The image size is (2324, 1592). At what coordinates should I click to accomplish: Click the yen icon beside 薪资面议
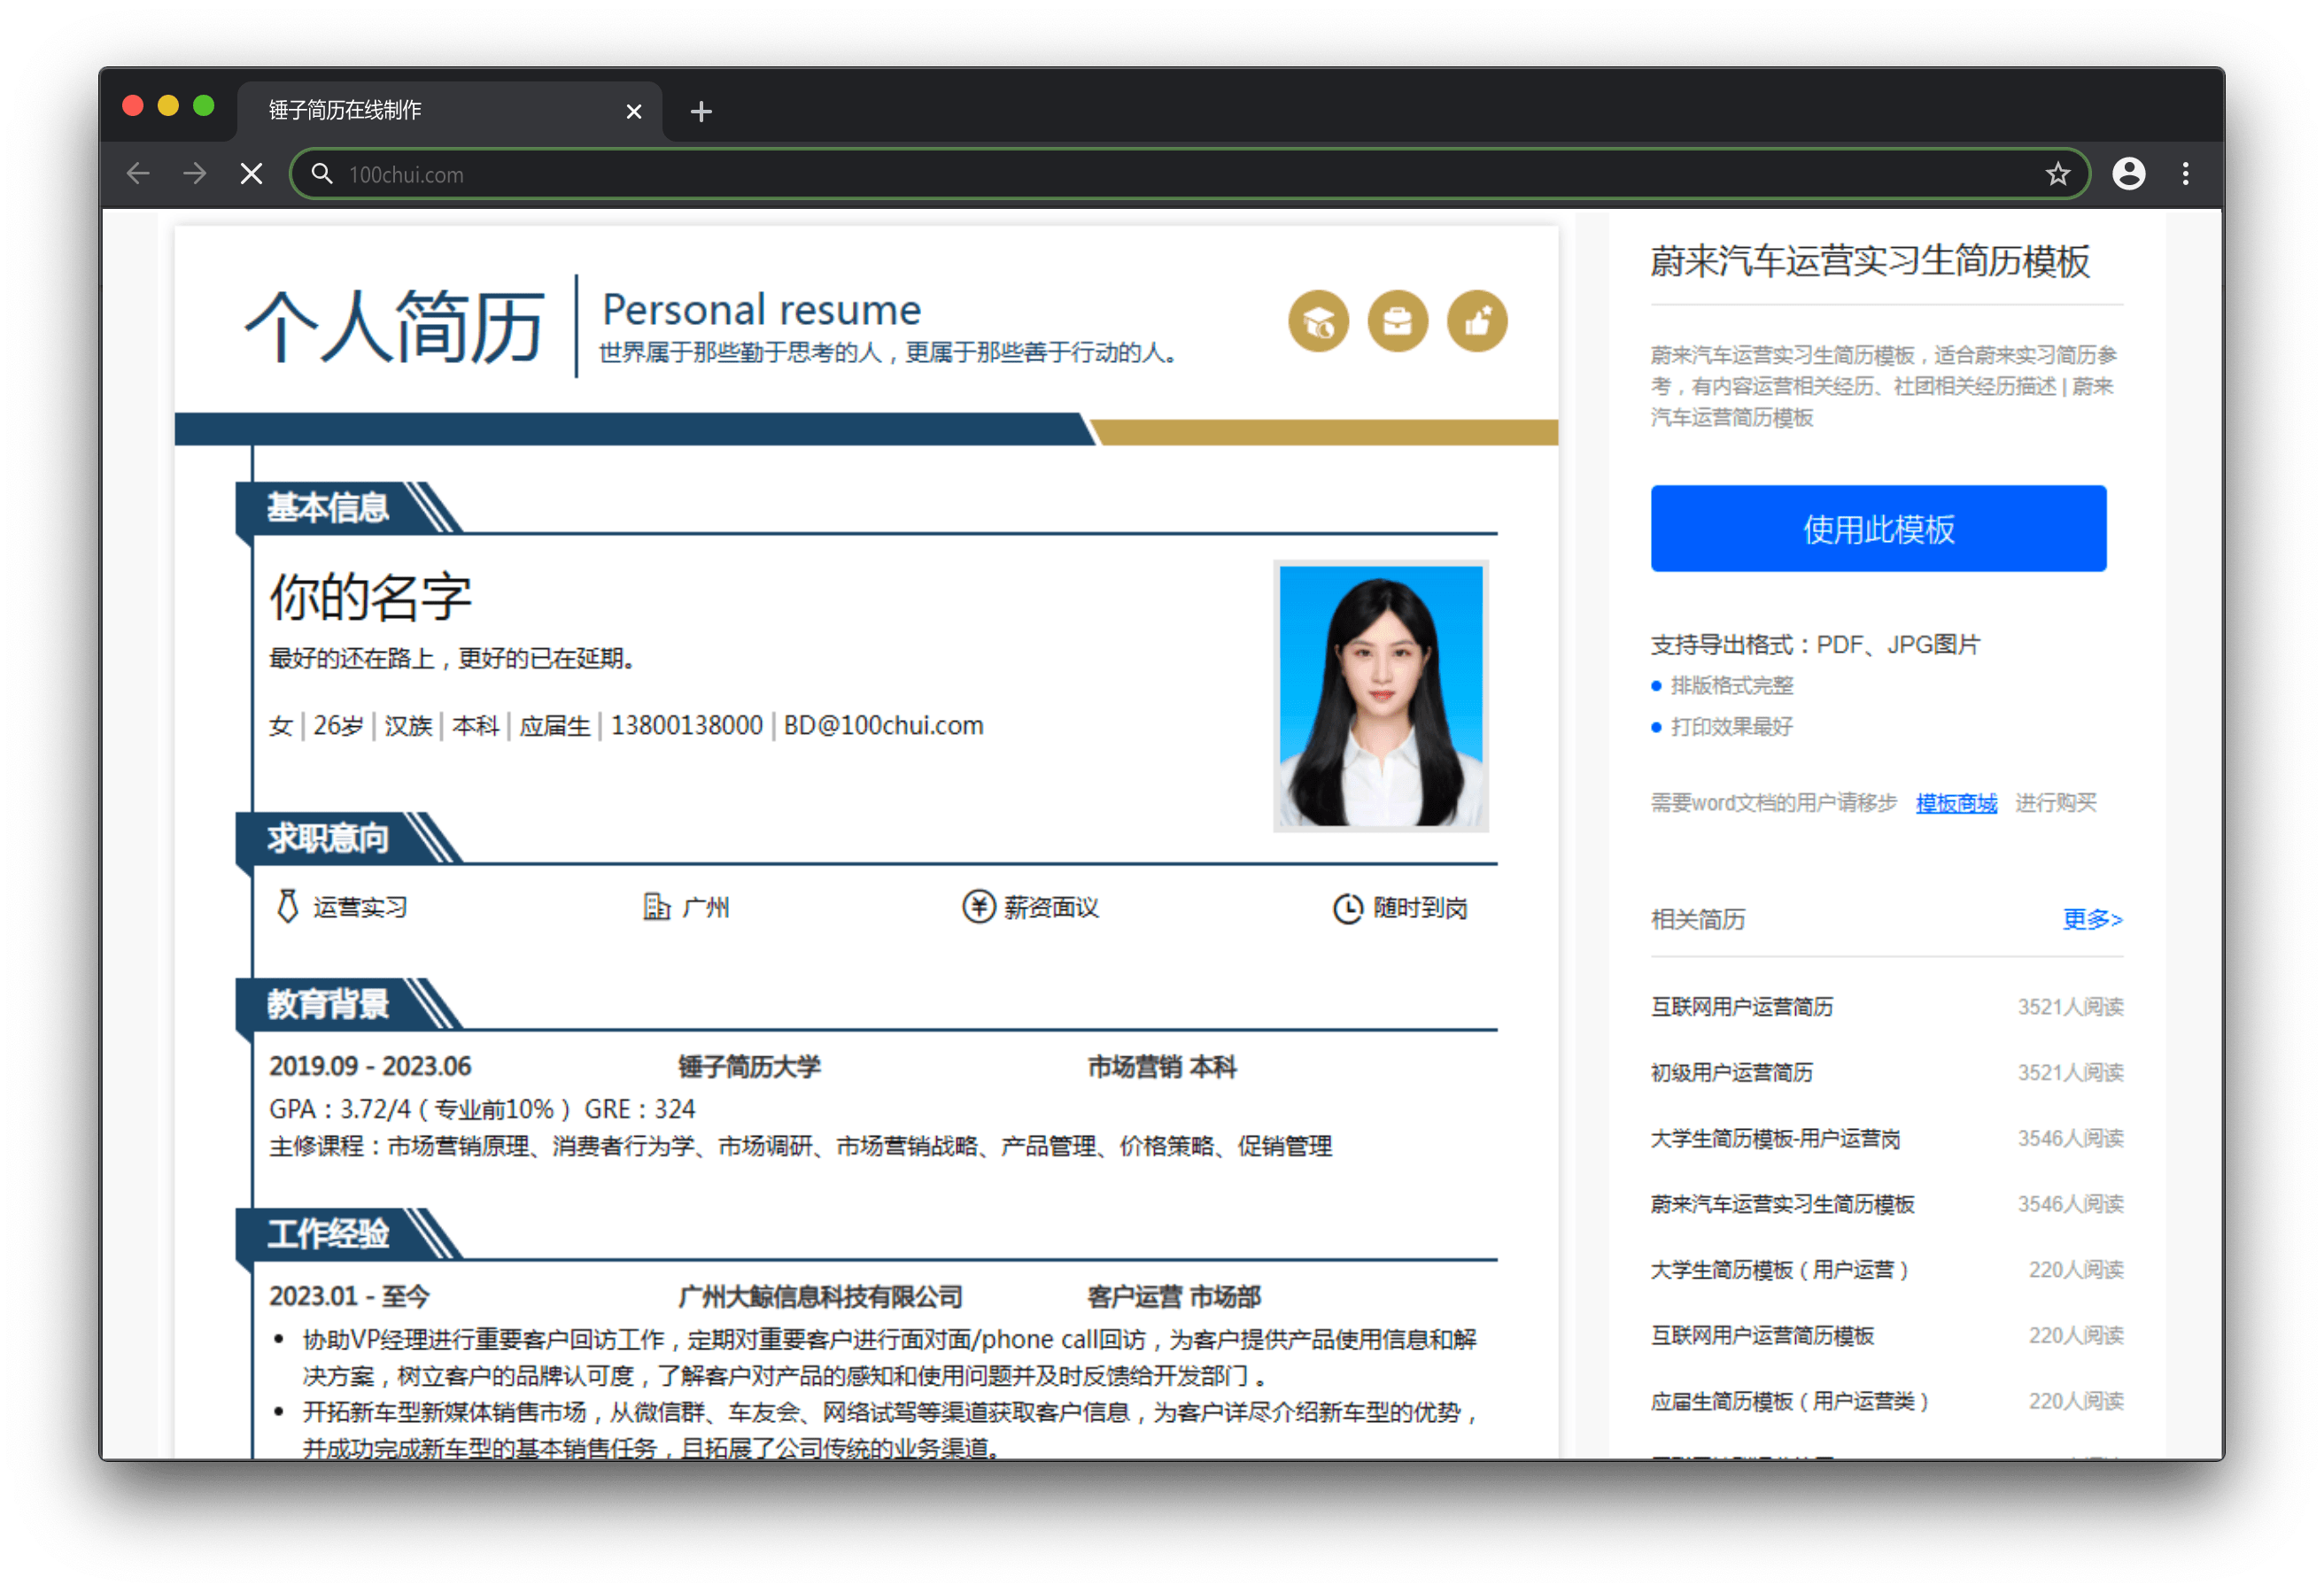coord(978,907)
